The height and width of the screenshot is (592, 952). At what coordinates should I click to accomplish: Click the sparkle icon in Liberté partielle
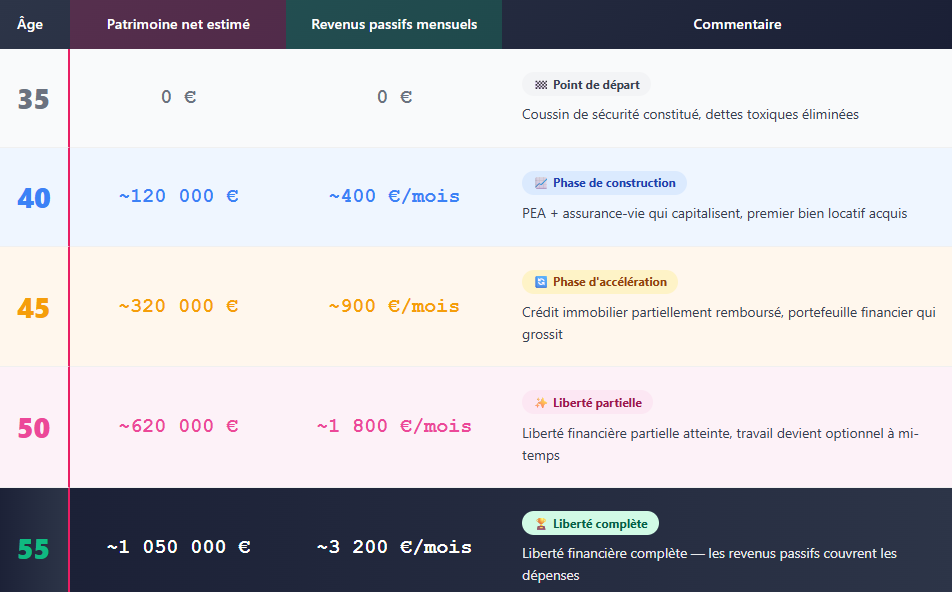[x=540, y=403]
